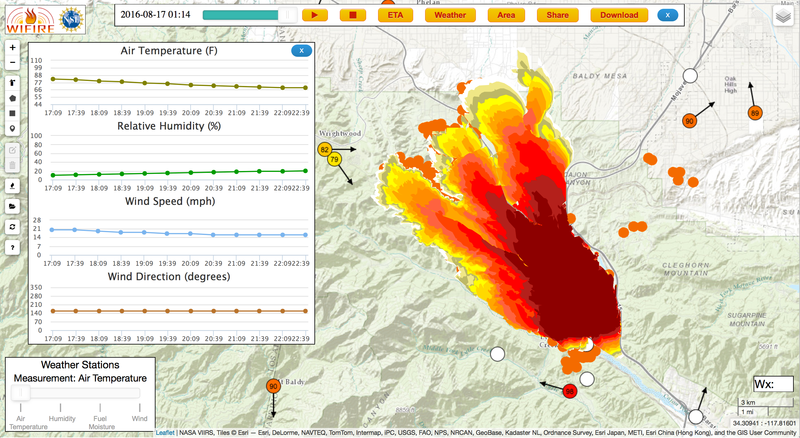
Task: Click the ETA button
Action: [x=395, y=15]
